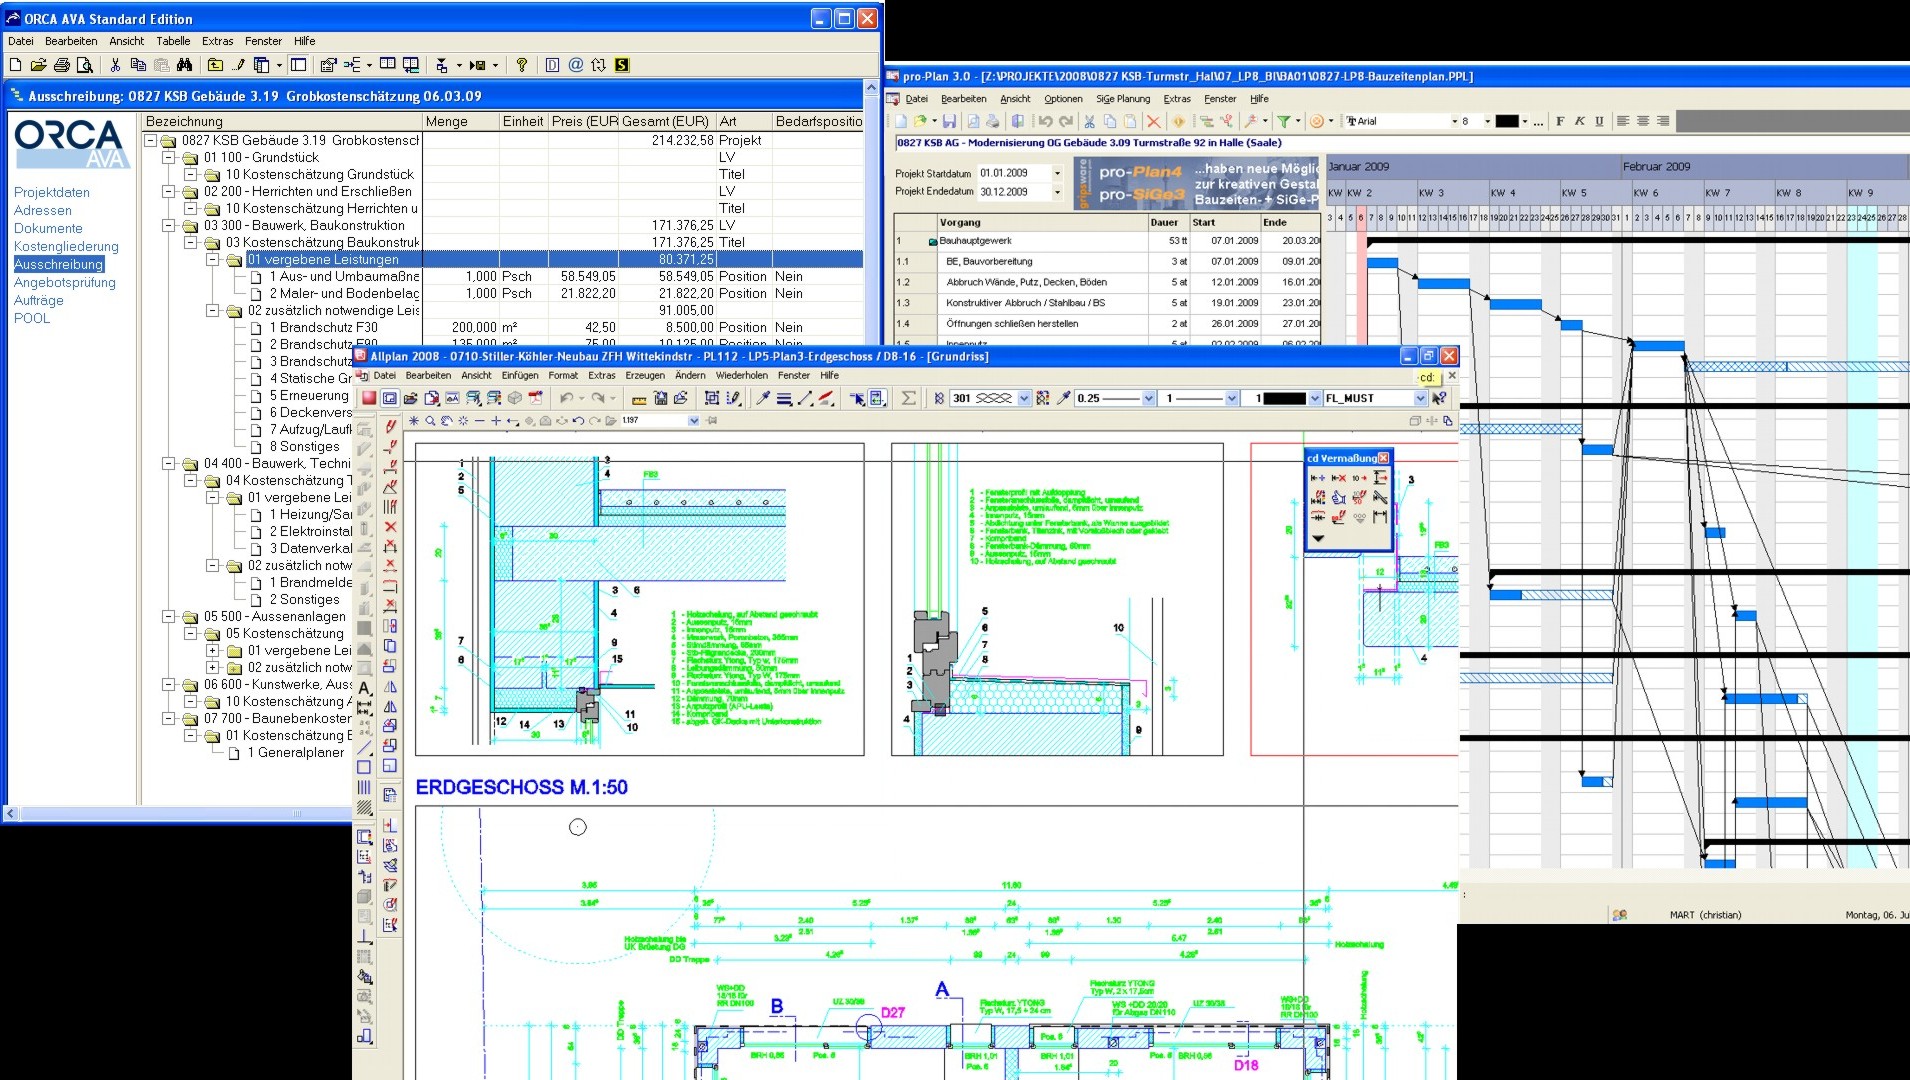Toggle italic K formatting in pro-Plan

(x=1579, y=121)
